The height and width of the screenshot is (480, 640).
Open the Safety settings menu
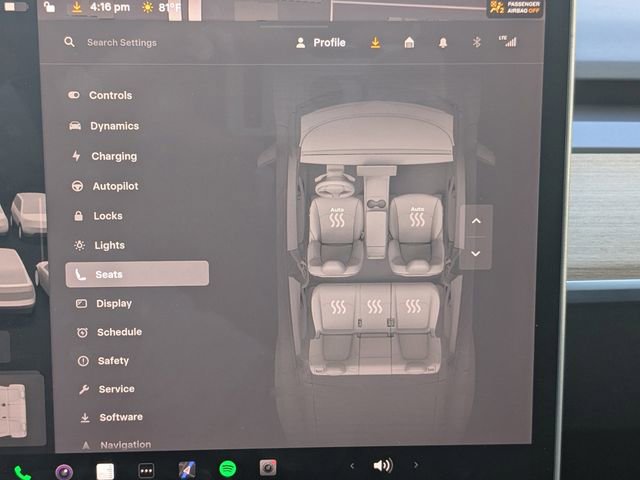[x=103, y=360]
